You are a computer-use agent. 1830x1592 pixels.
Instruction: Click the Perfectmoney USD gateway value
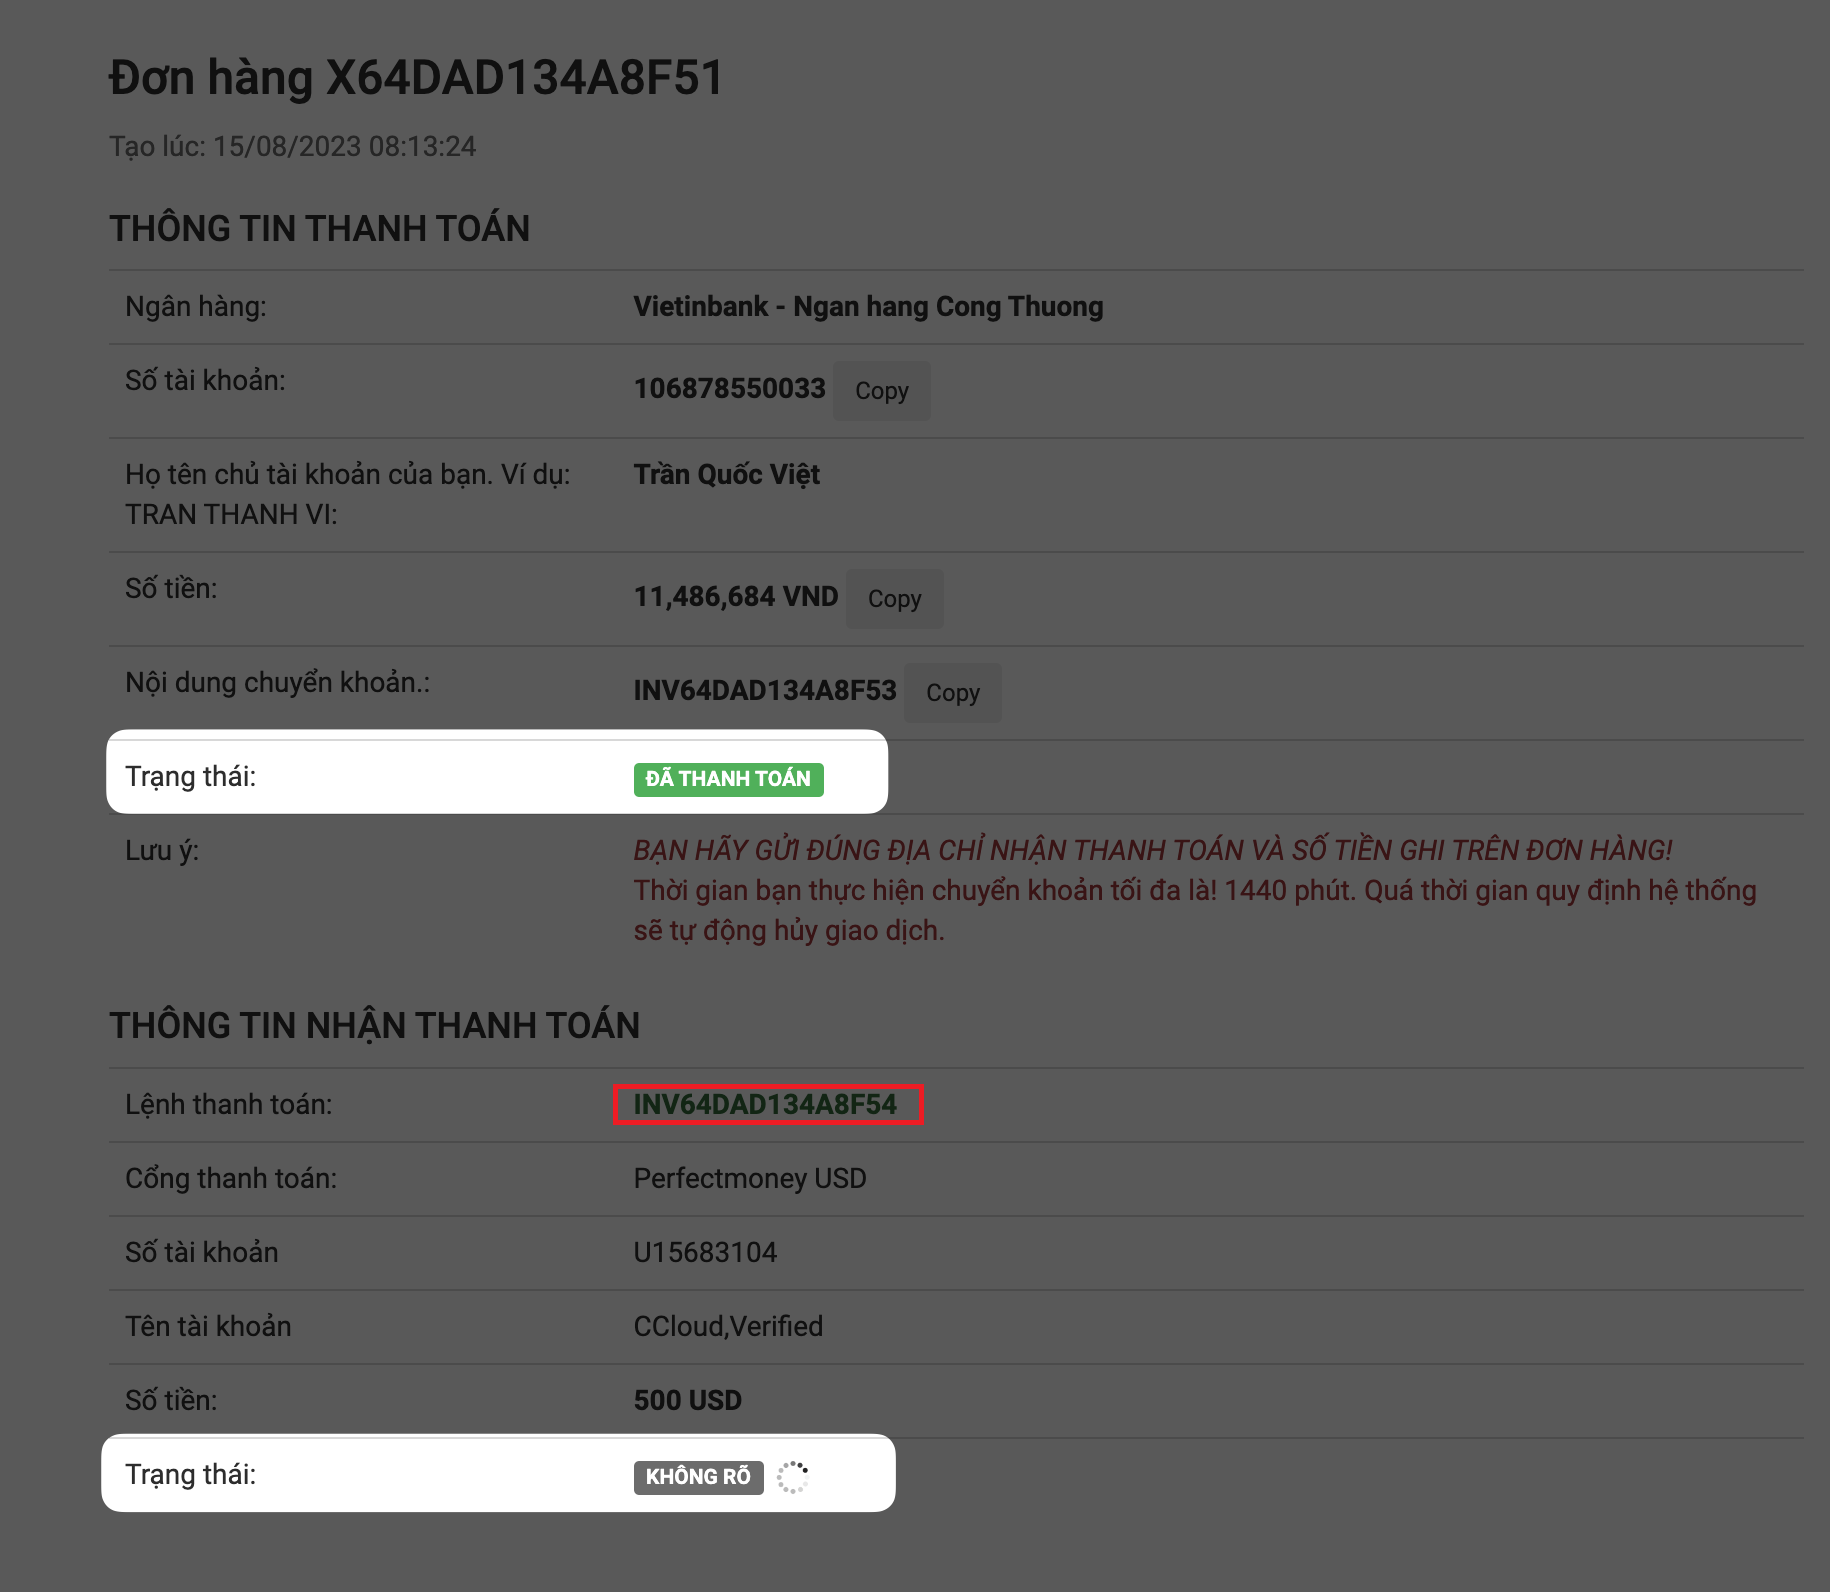(750, 1179)
